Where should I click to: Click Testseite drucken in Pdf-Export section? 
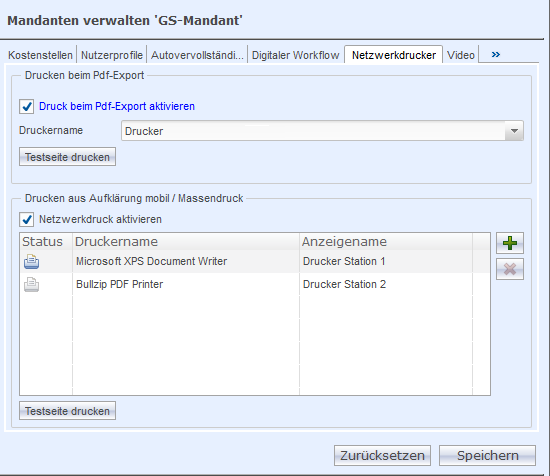(x=67, y=157)
